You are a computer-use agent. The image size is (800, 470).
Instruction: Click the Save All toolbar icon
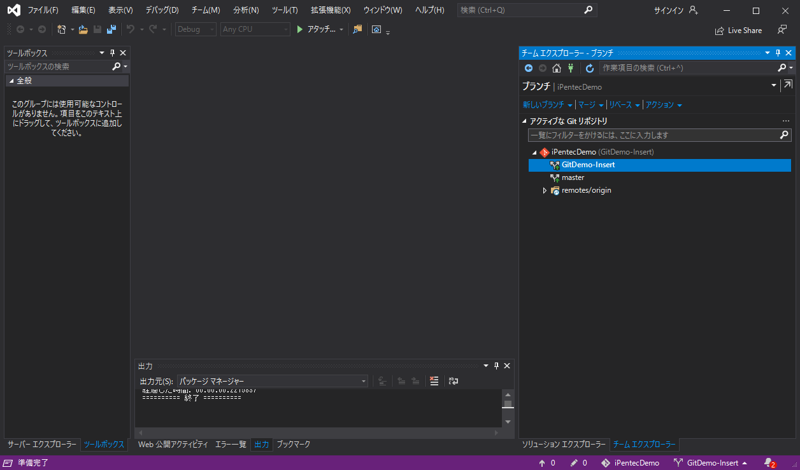pyautogui.click(x=111, y=30)
